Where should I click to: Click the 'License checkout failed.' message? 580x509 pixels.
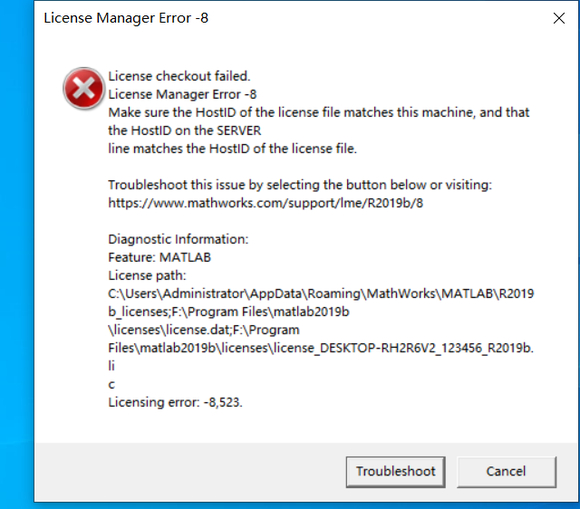point(179,76)
